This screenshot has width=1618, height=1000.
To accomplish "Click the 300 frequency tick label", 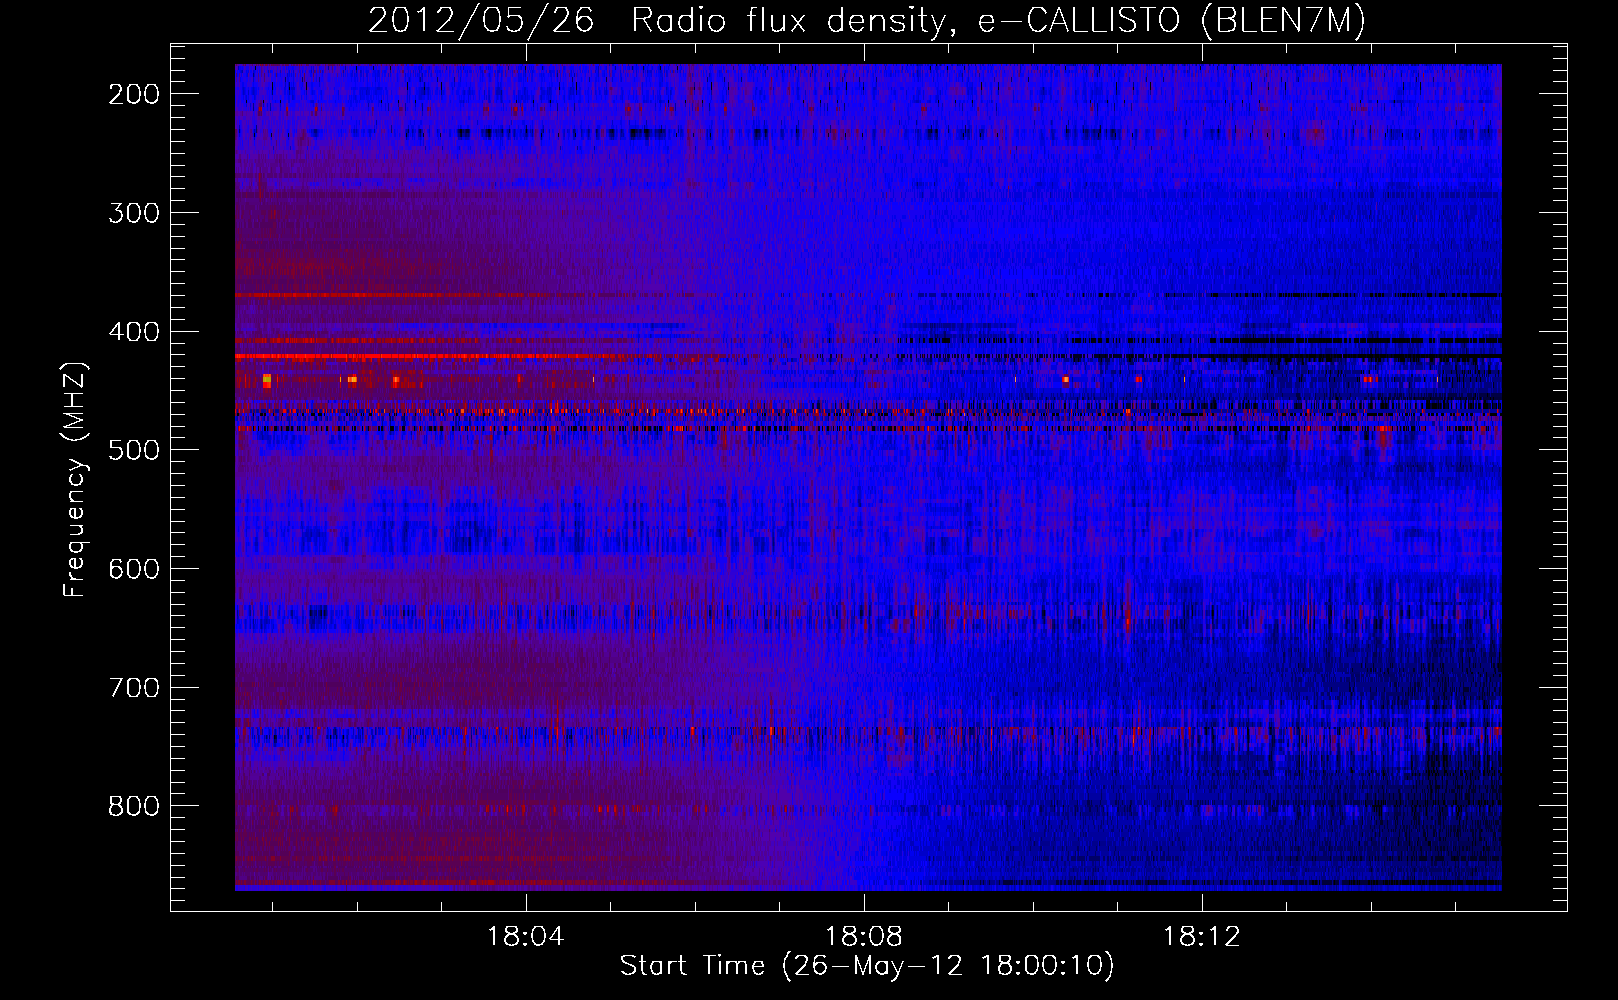I will click(x=134, y=213).
